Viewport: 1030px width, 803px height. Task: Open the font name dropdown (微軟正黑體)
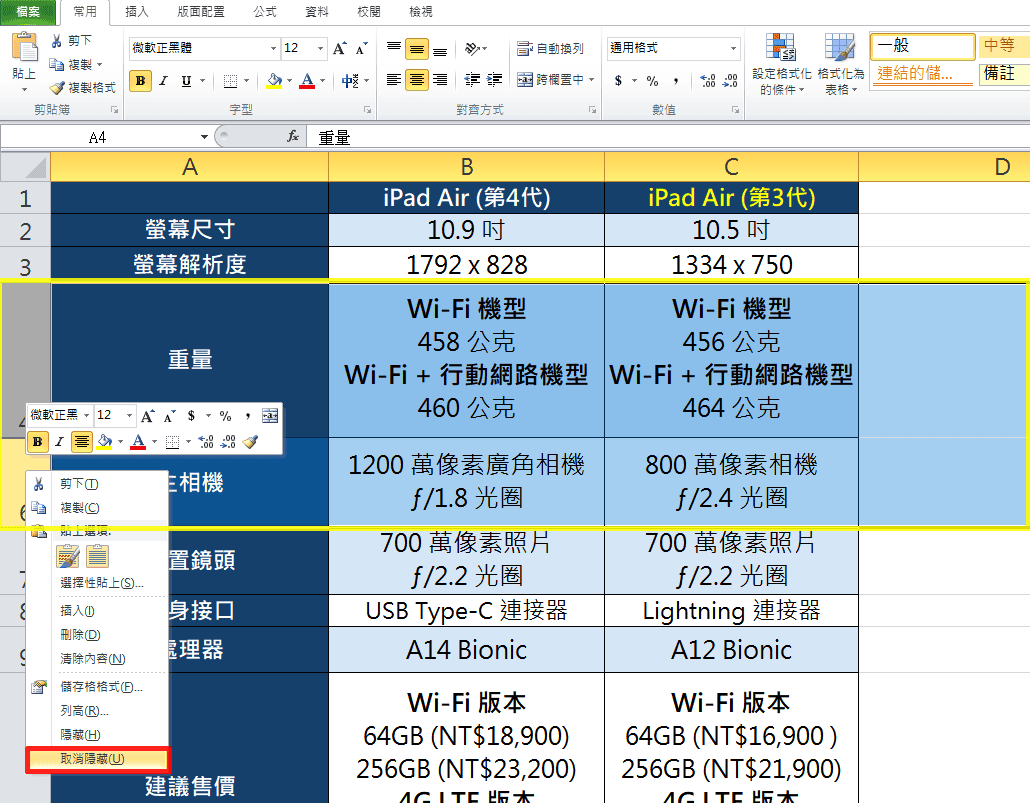tap(273, 48)
